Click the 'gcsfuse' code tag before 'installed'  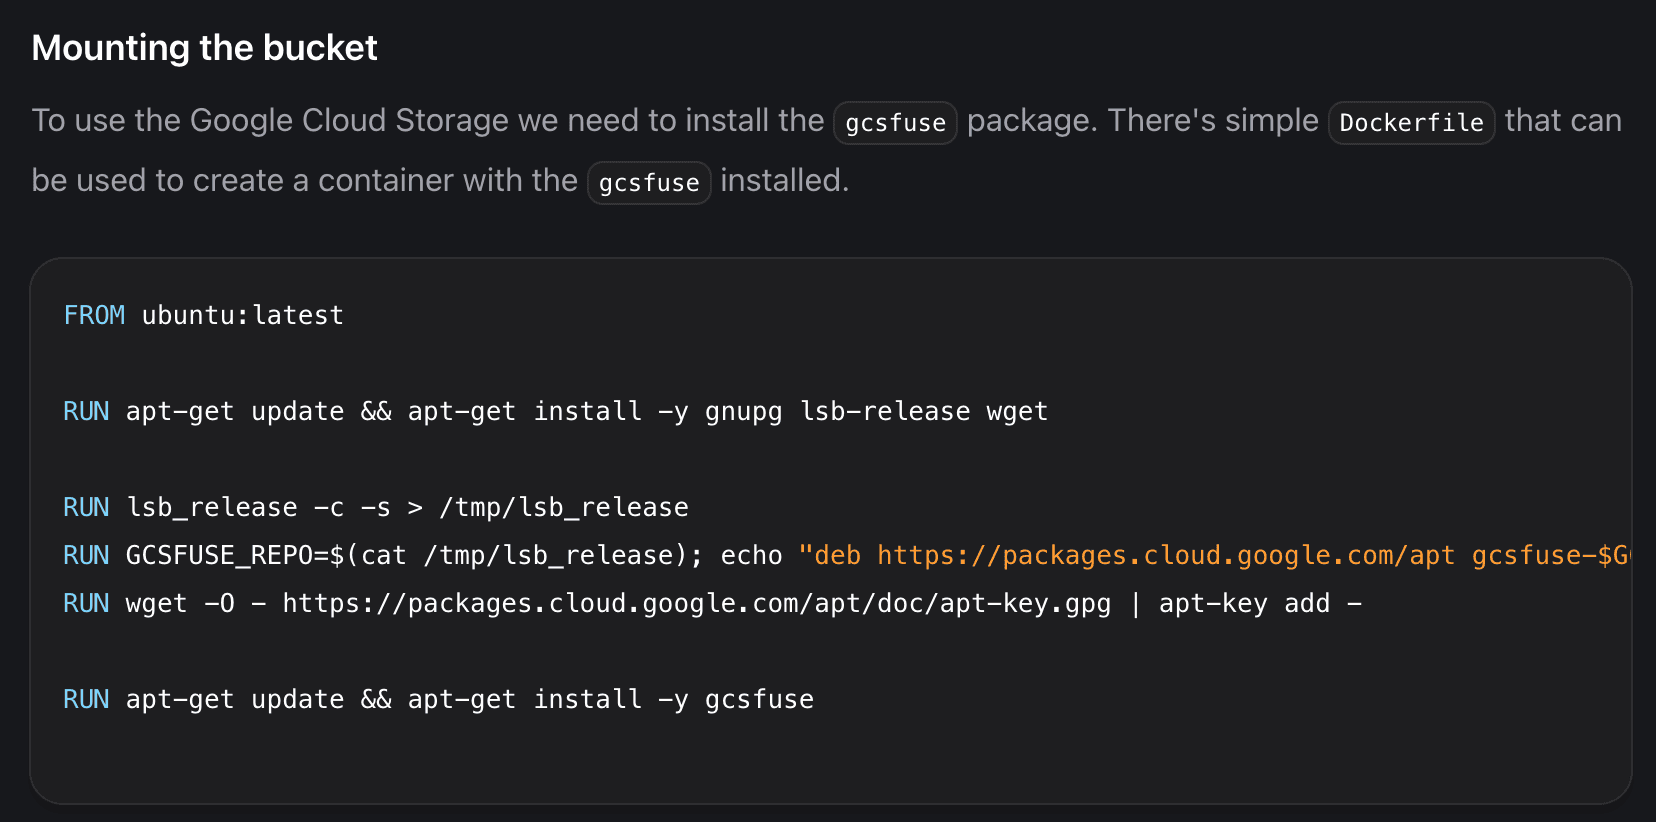pyautogui.click(x=649, y=183)
